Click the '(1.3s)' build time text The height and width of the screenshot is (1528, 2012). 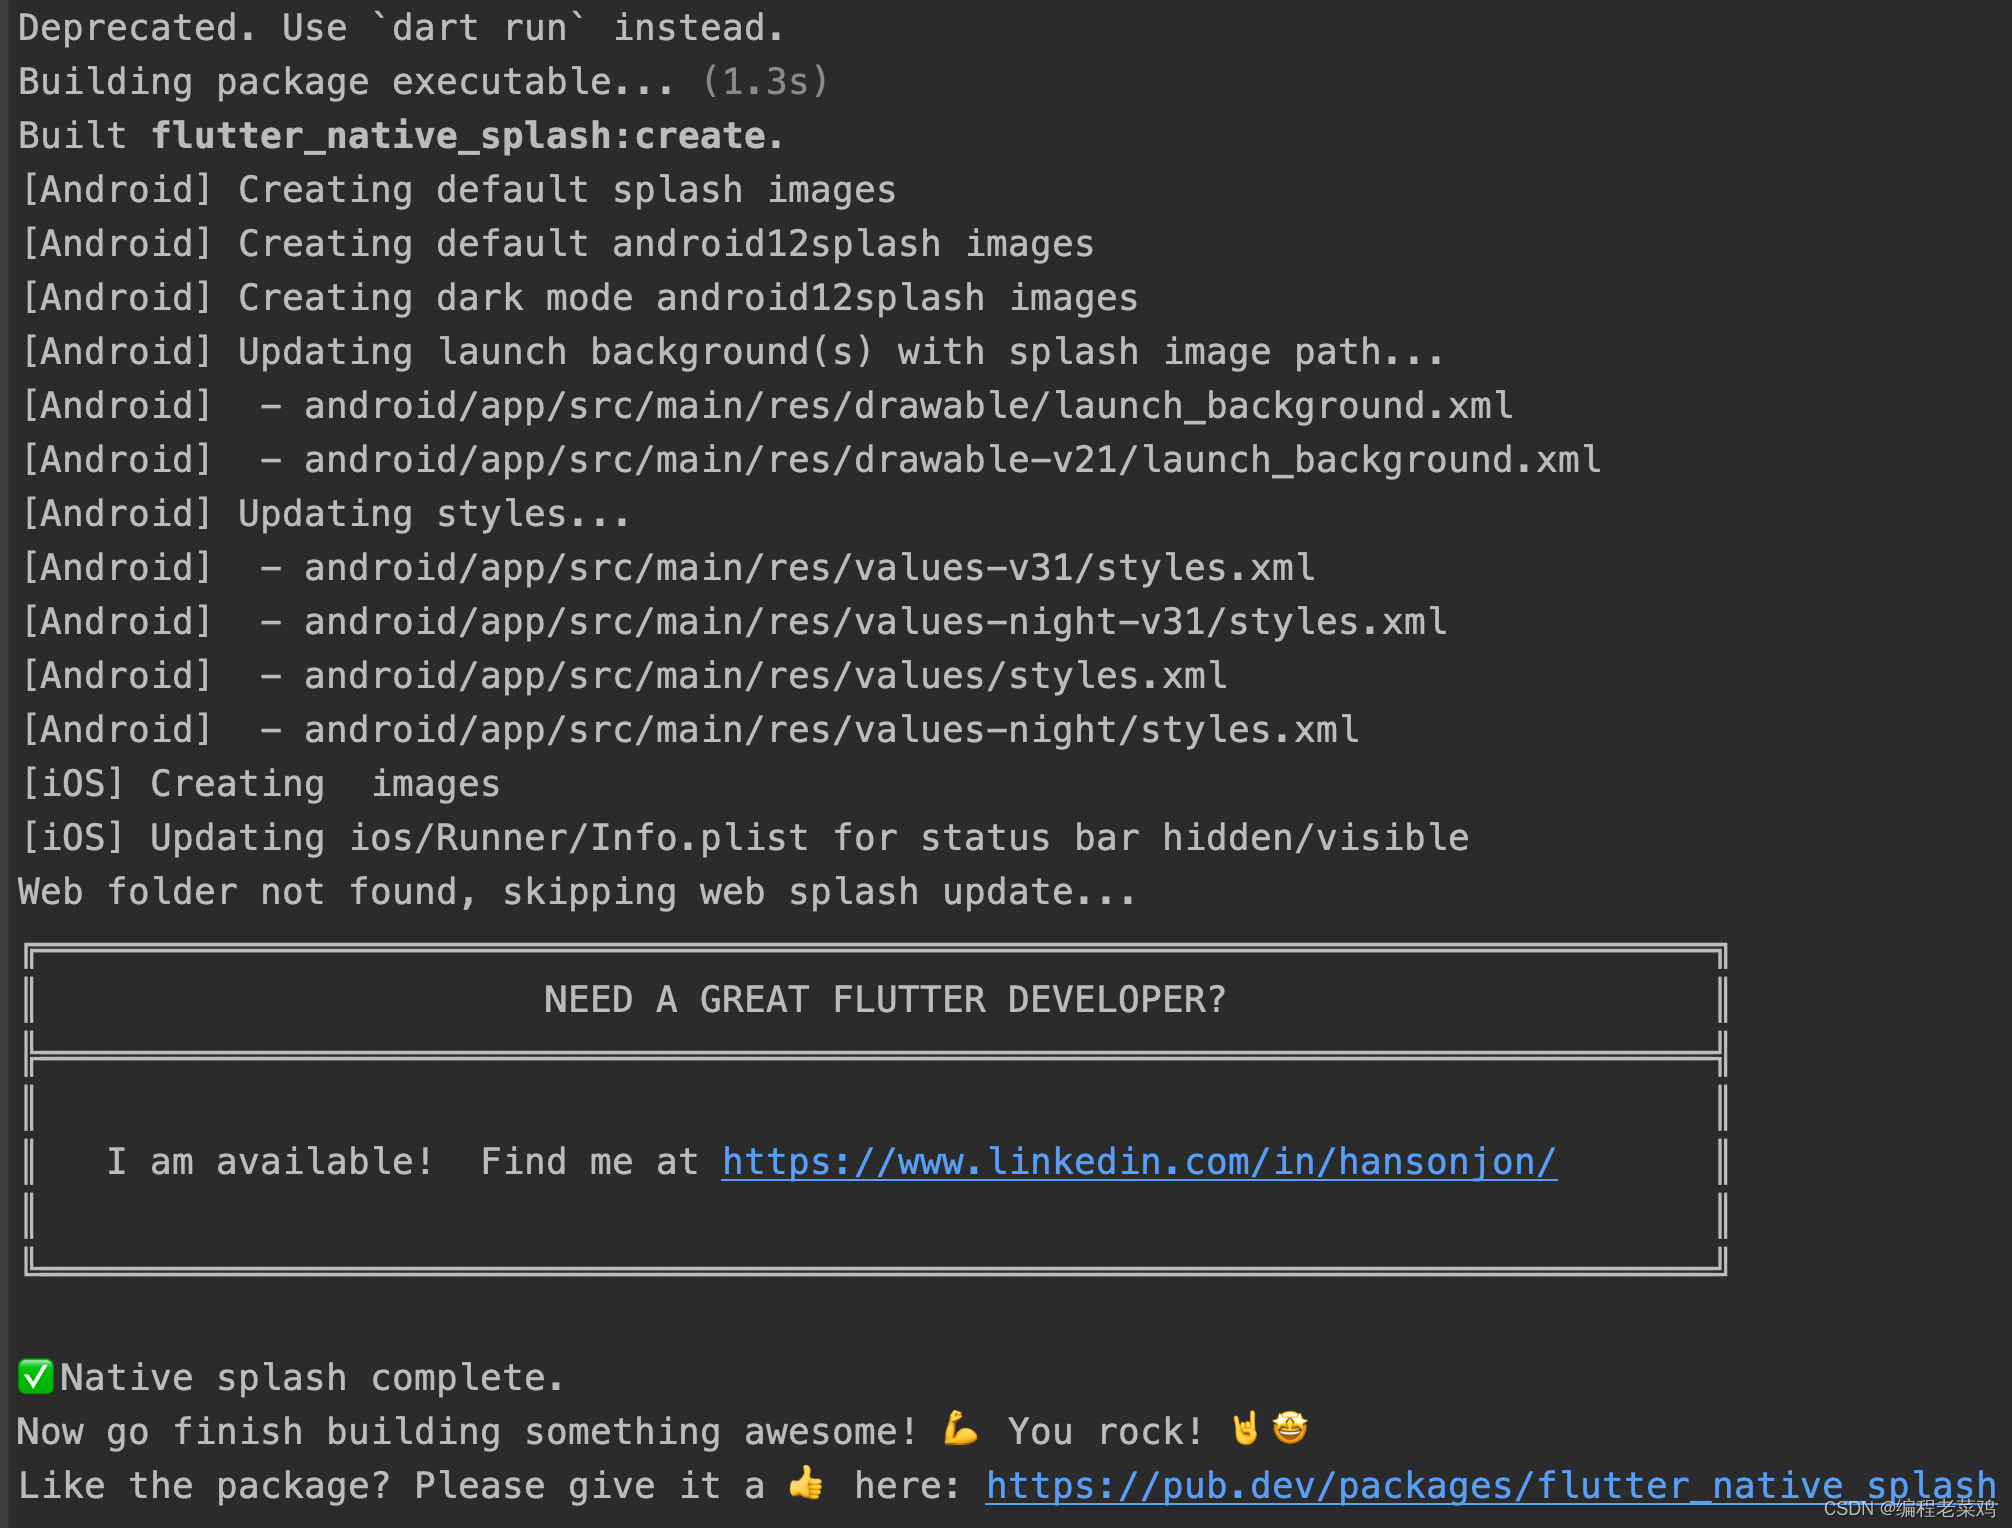click(x=765, y=82)
